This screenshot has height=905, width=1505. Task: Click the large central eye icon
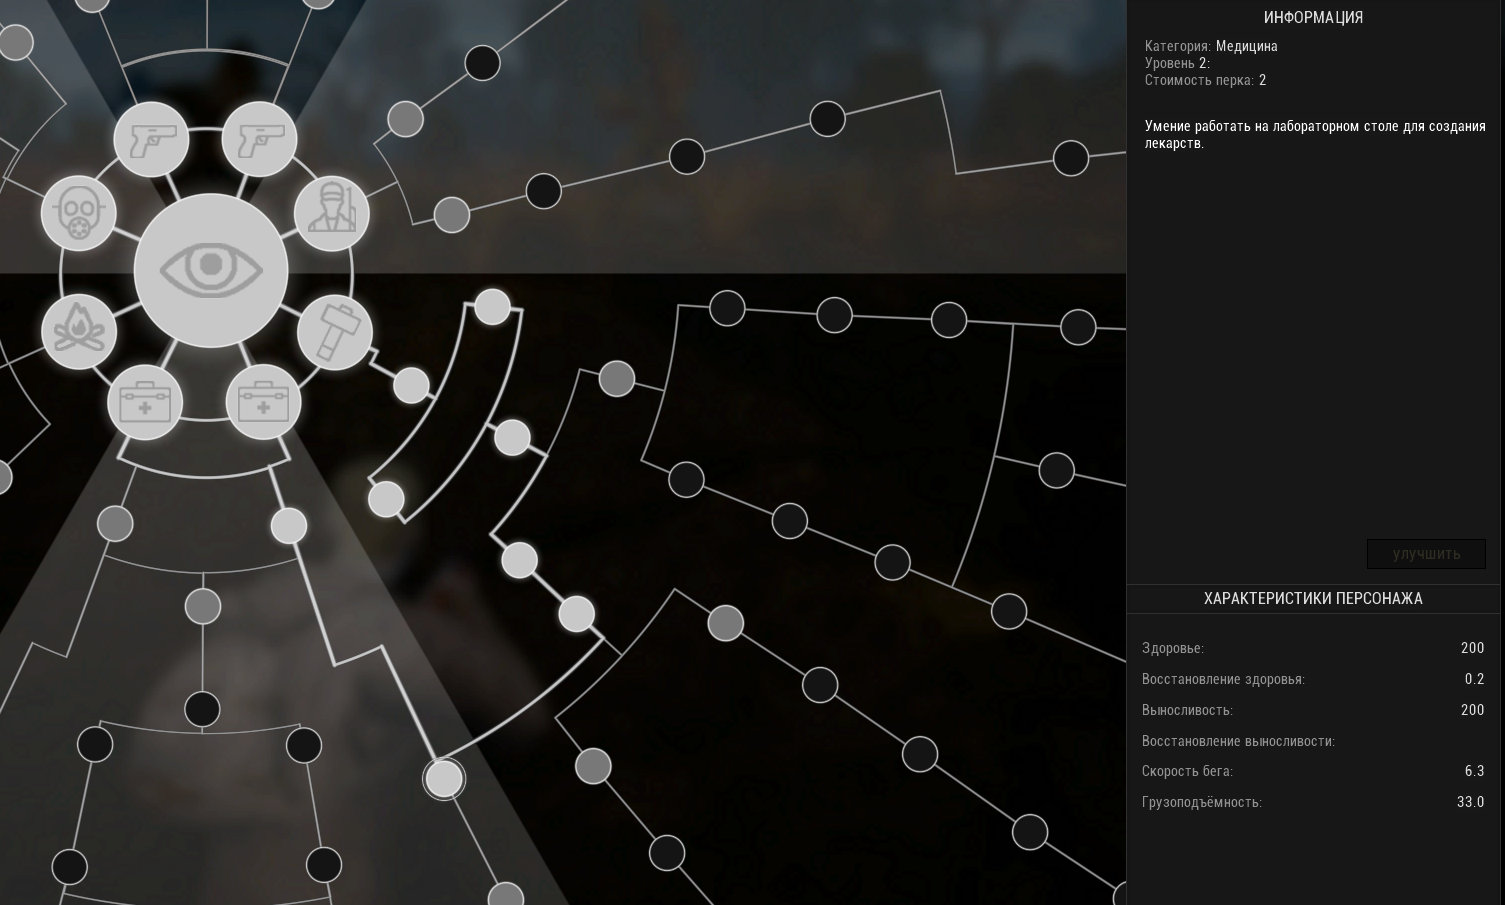pos(211,269)
